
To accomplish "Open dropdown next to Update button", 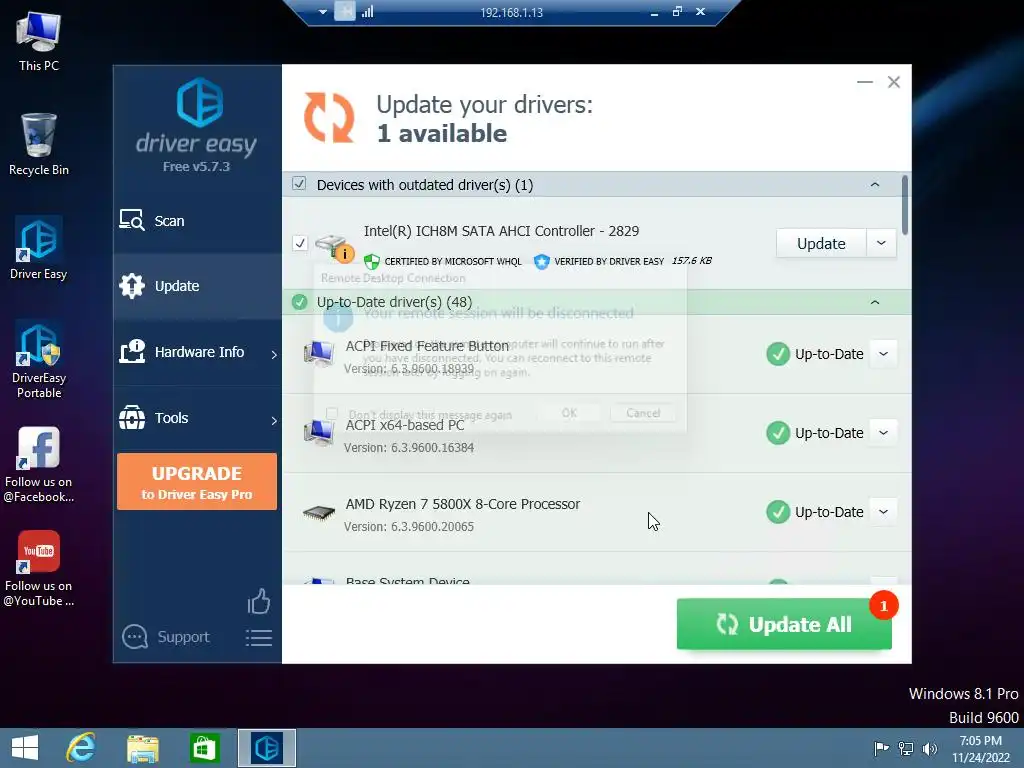I will [x=881, y=243].
